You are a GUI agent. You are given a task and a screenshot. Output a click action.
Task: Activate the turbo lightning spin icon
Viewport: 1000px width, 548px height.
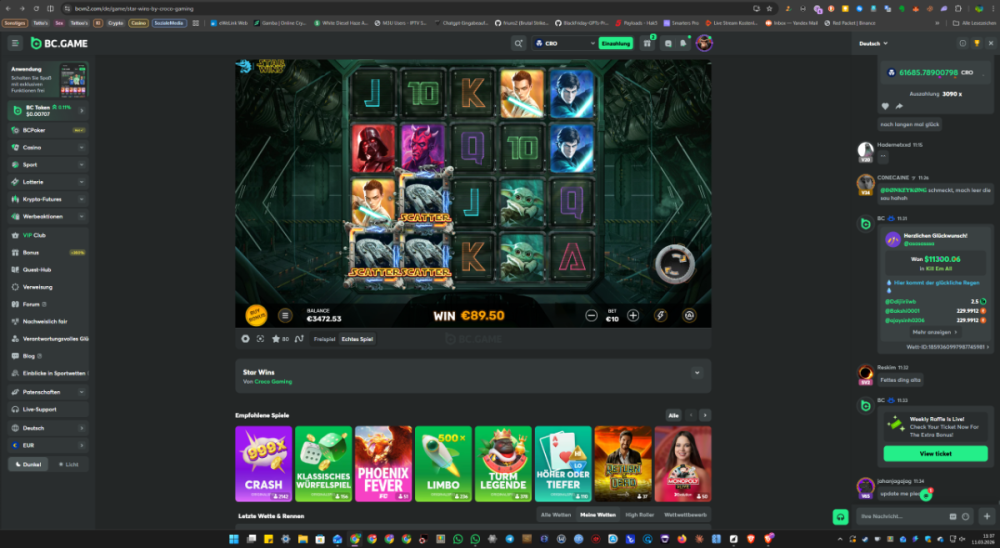660,315
